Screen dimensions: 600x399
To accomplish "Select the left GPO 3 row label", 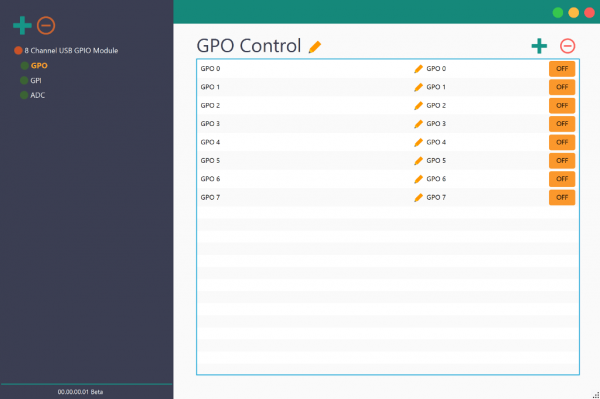I will click(x=210, y=124).
